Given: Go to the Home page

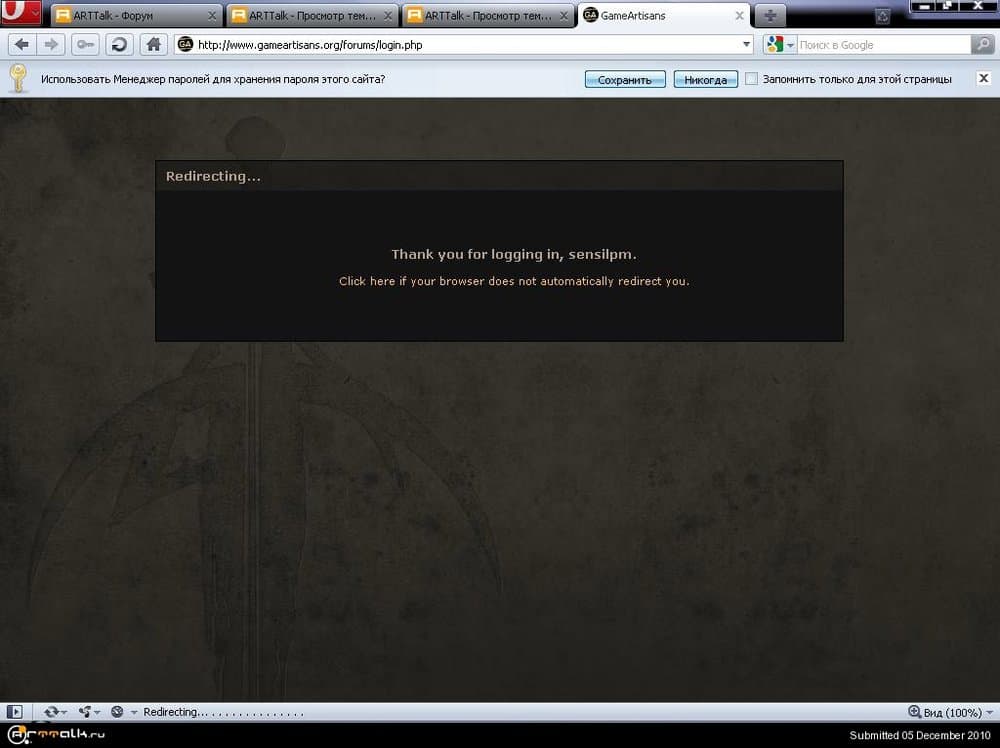Looking at the screenshot, I should [x=153, y=45].
